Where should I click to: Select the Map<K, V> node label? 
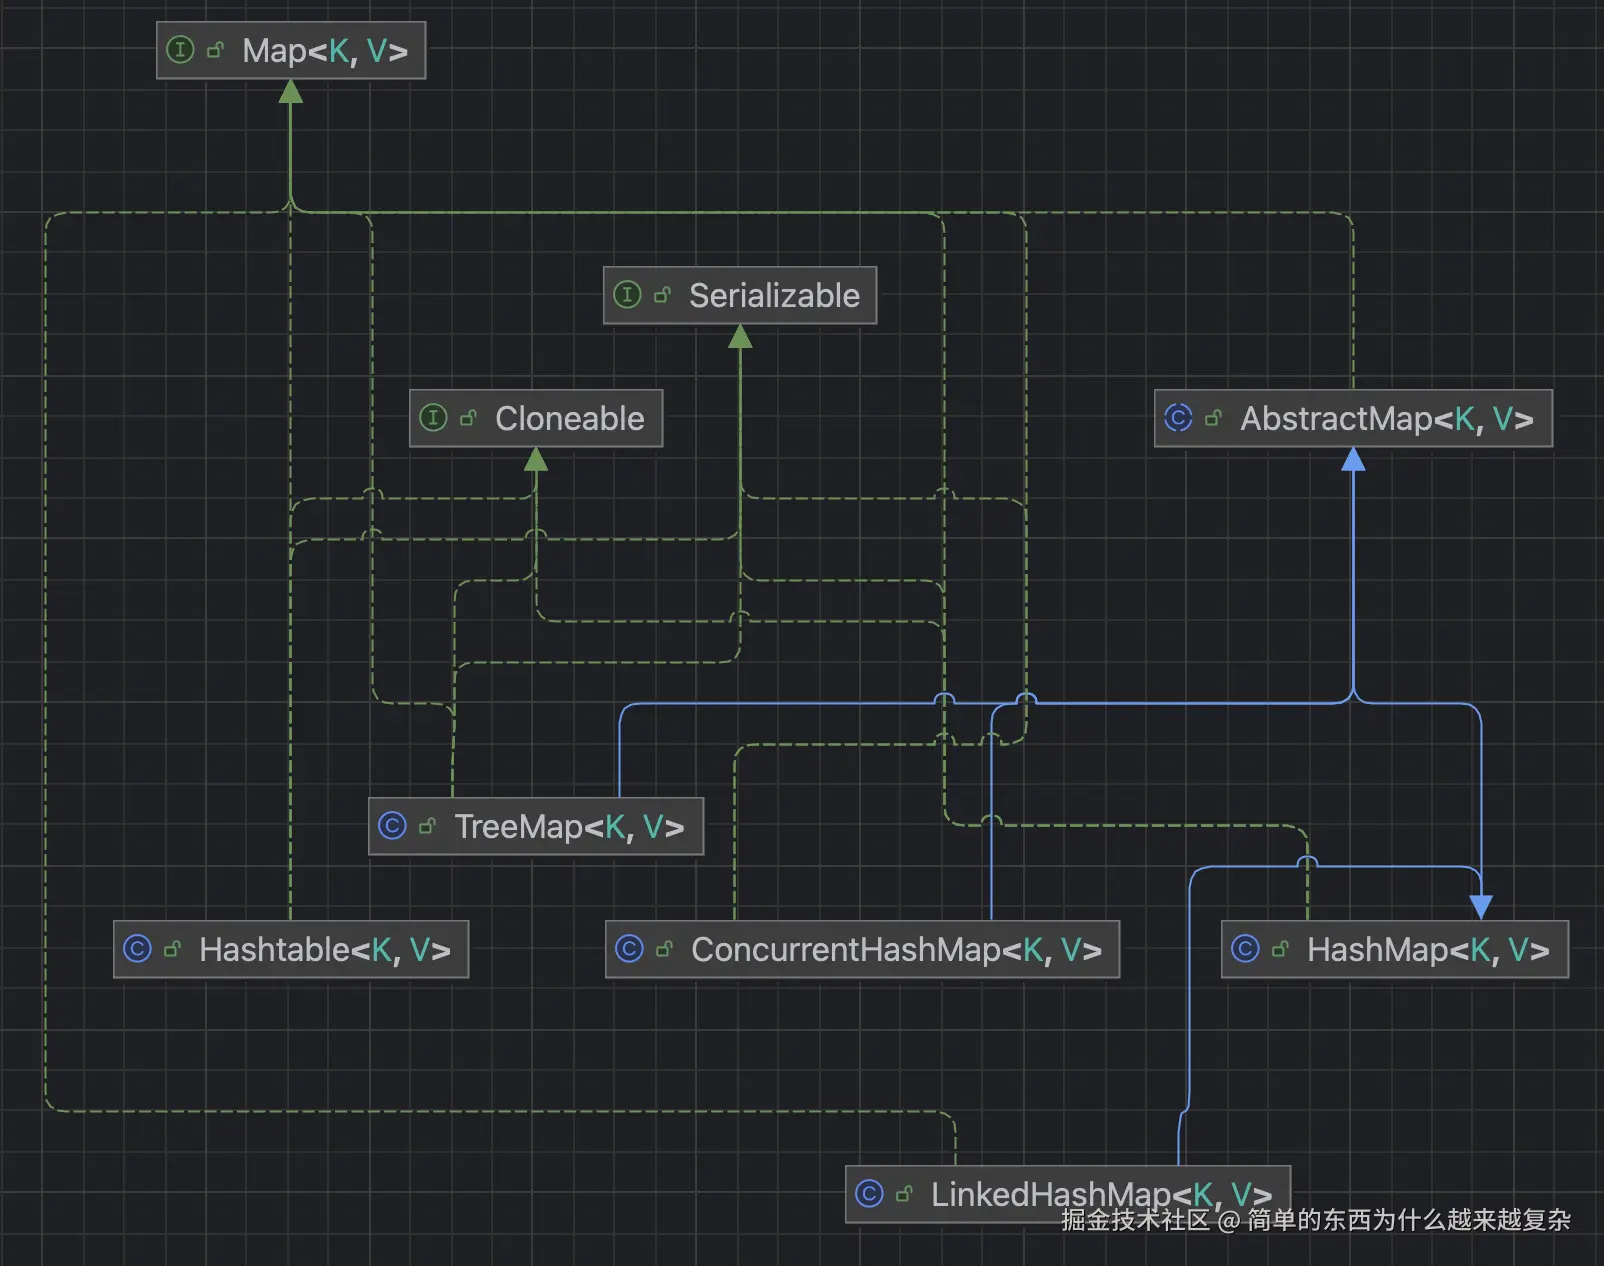click(325, 51)
